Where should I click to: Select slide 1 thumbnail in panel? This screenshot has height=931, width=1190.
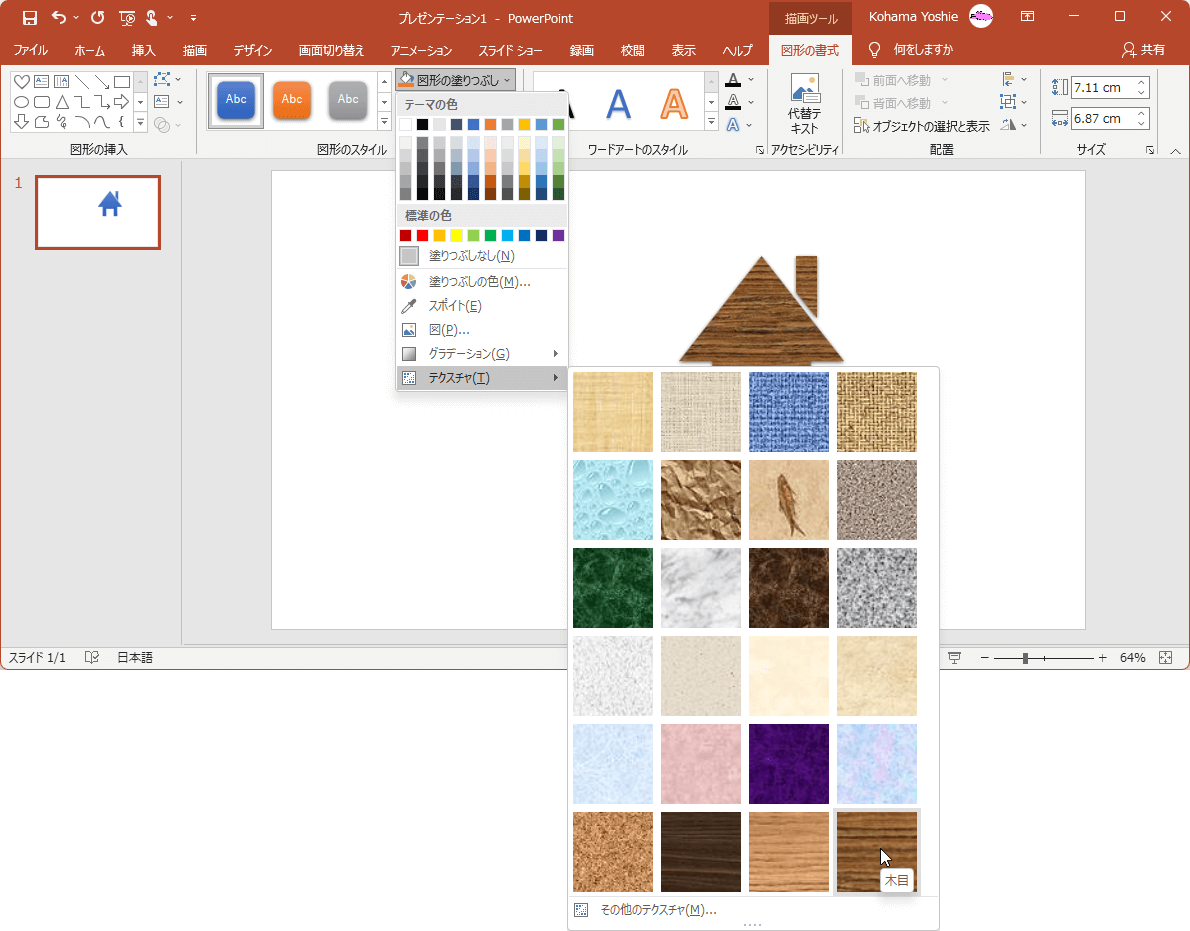[98, 212]
